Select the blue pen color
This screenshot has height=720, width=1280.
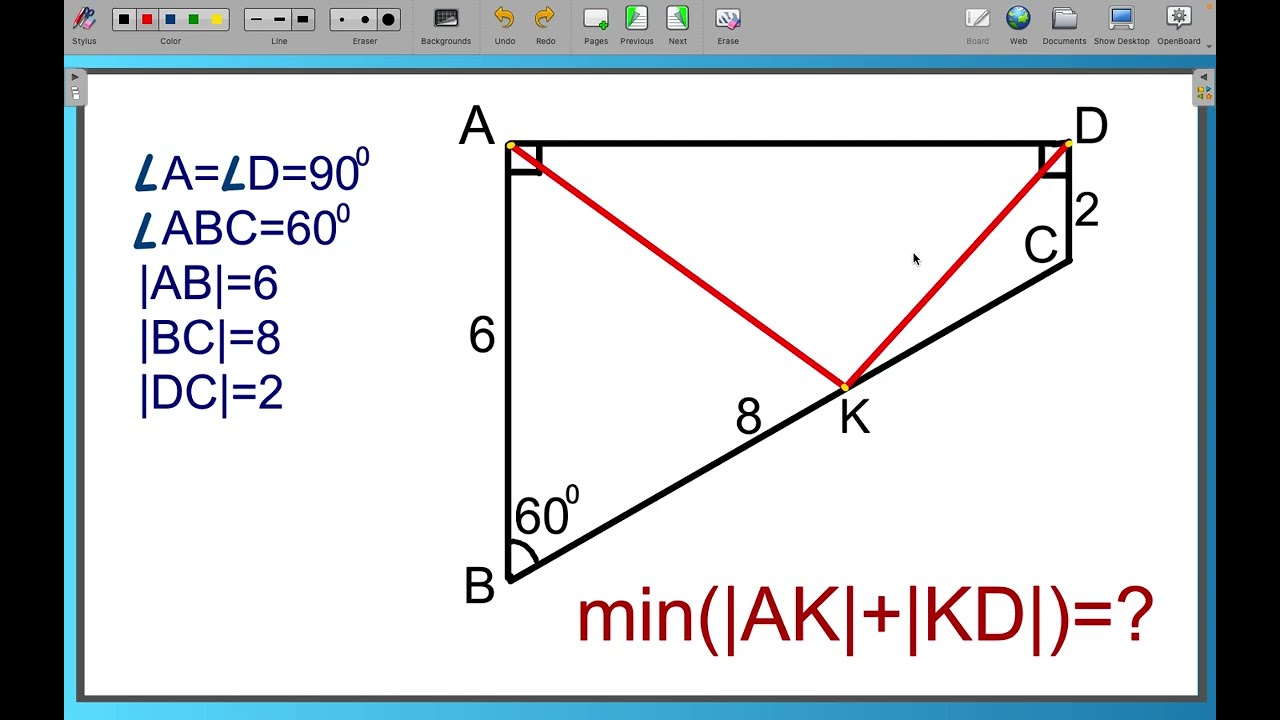(170, 19)
